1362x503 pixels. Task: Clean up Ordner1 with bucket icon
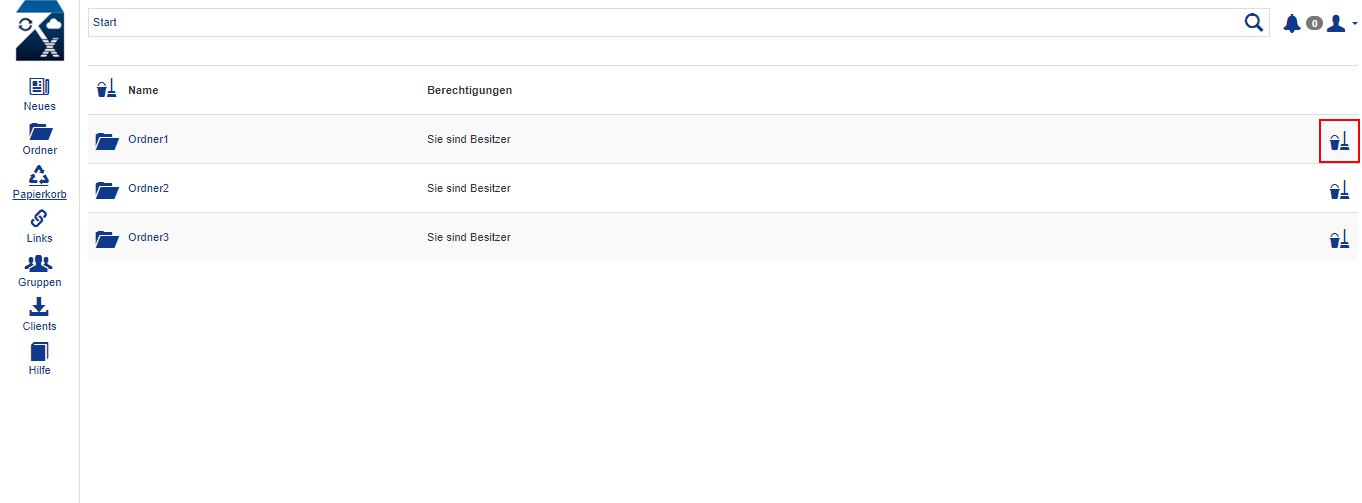pyautogui.click(x=1339, y=140)
